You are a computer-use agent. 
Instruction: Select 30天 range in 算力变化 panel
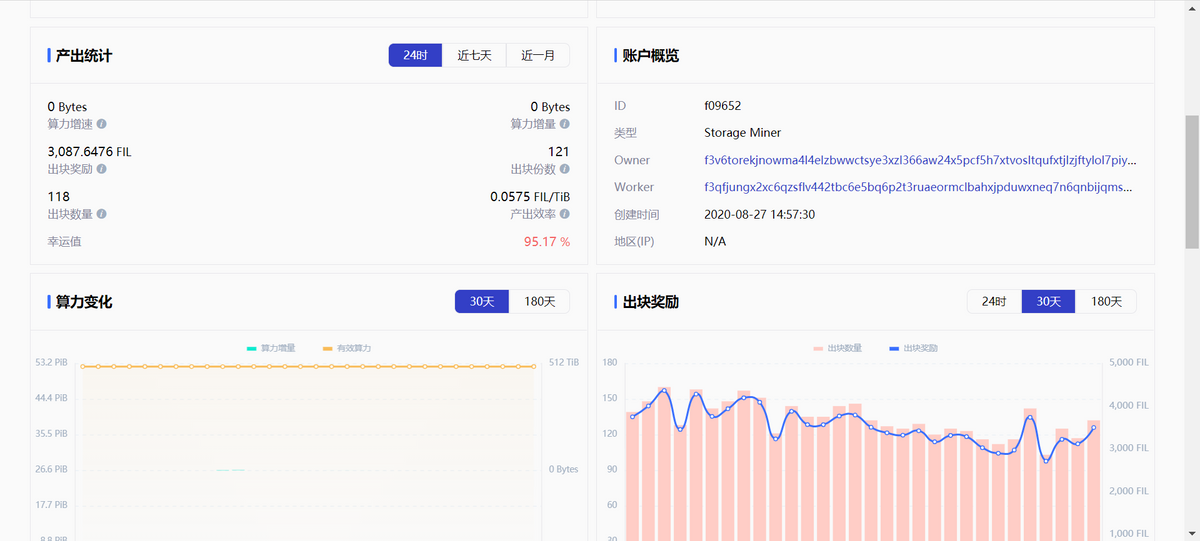point(482,302)
